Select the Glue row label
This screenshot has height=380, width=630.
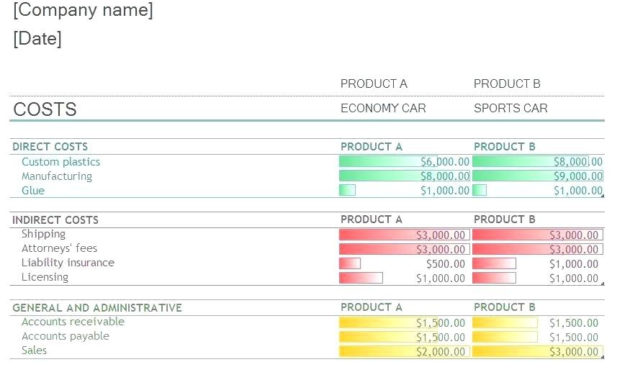[33, 190]
